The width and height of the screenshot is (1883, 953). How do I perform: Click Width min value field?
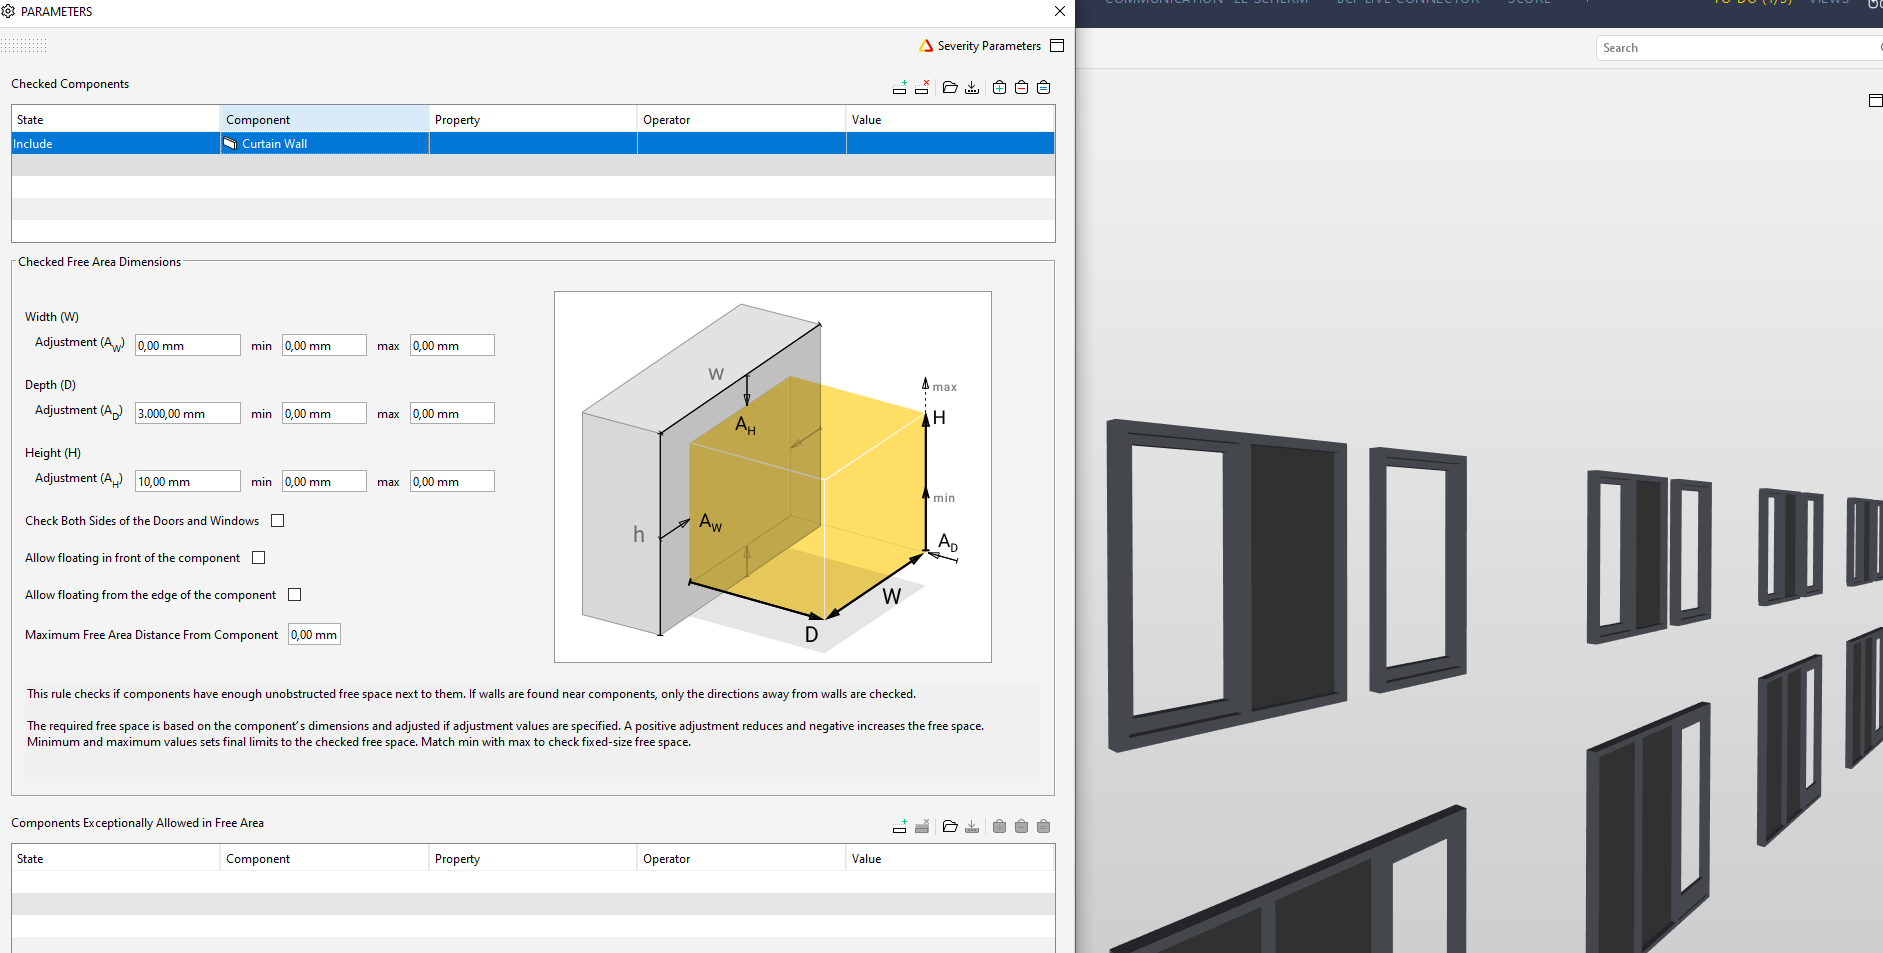tap(324, 345)
